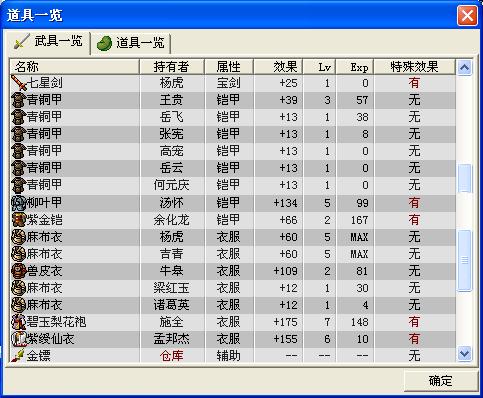This screenshot has height=398, width=483.
Task: Click the 紫金铠 armor icon
Action: (18, 220)
